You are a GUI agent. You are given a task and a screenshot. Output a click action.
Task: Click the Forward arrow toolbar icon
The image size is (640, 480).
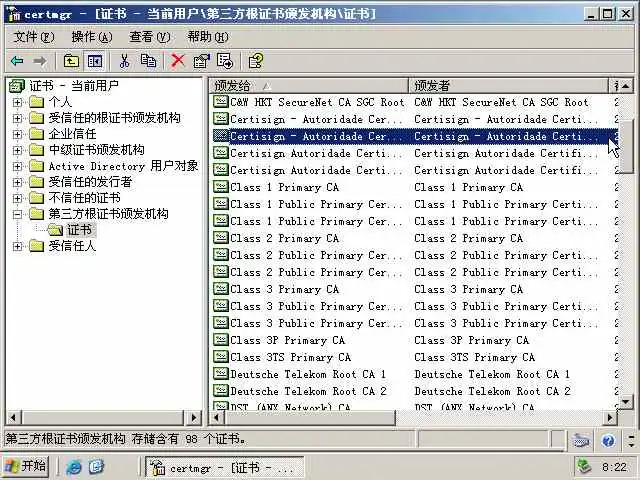tap(40, 61)
